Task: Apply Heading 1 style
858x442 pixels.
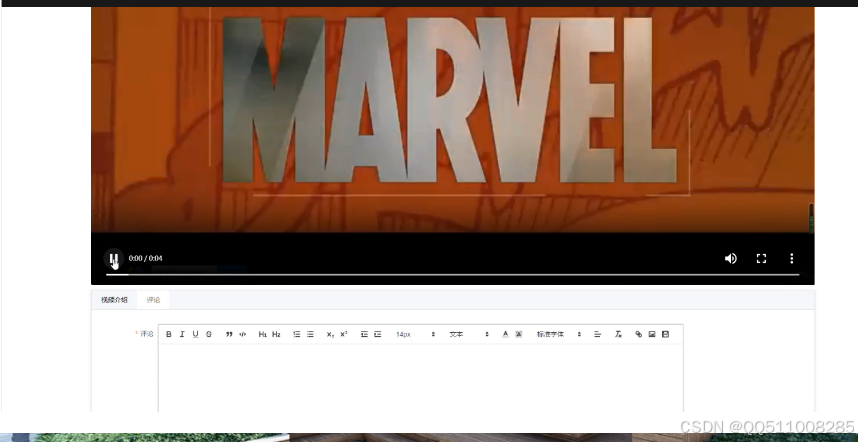Action: coord(263,334)
